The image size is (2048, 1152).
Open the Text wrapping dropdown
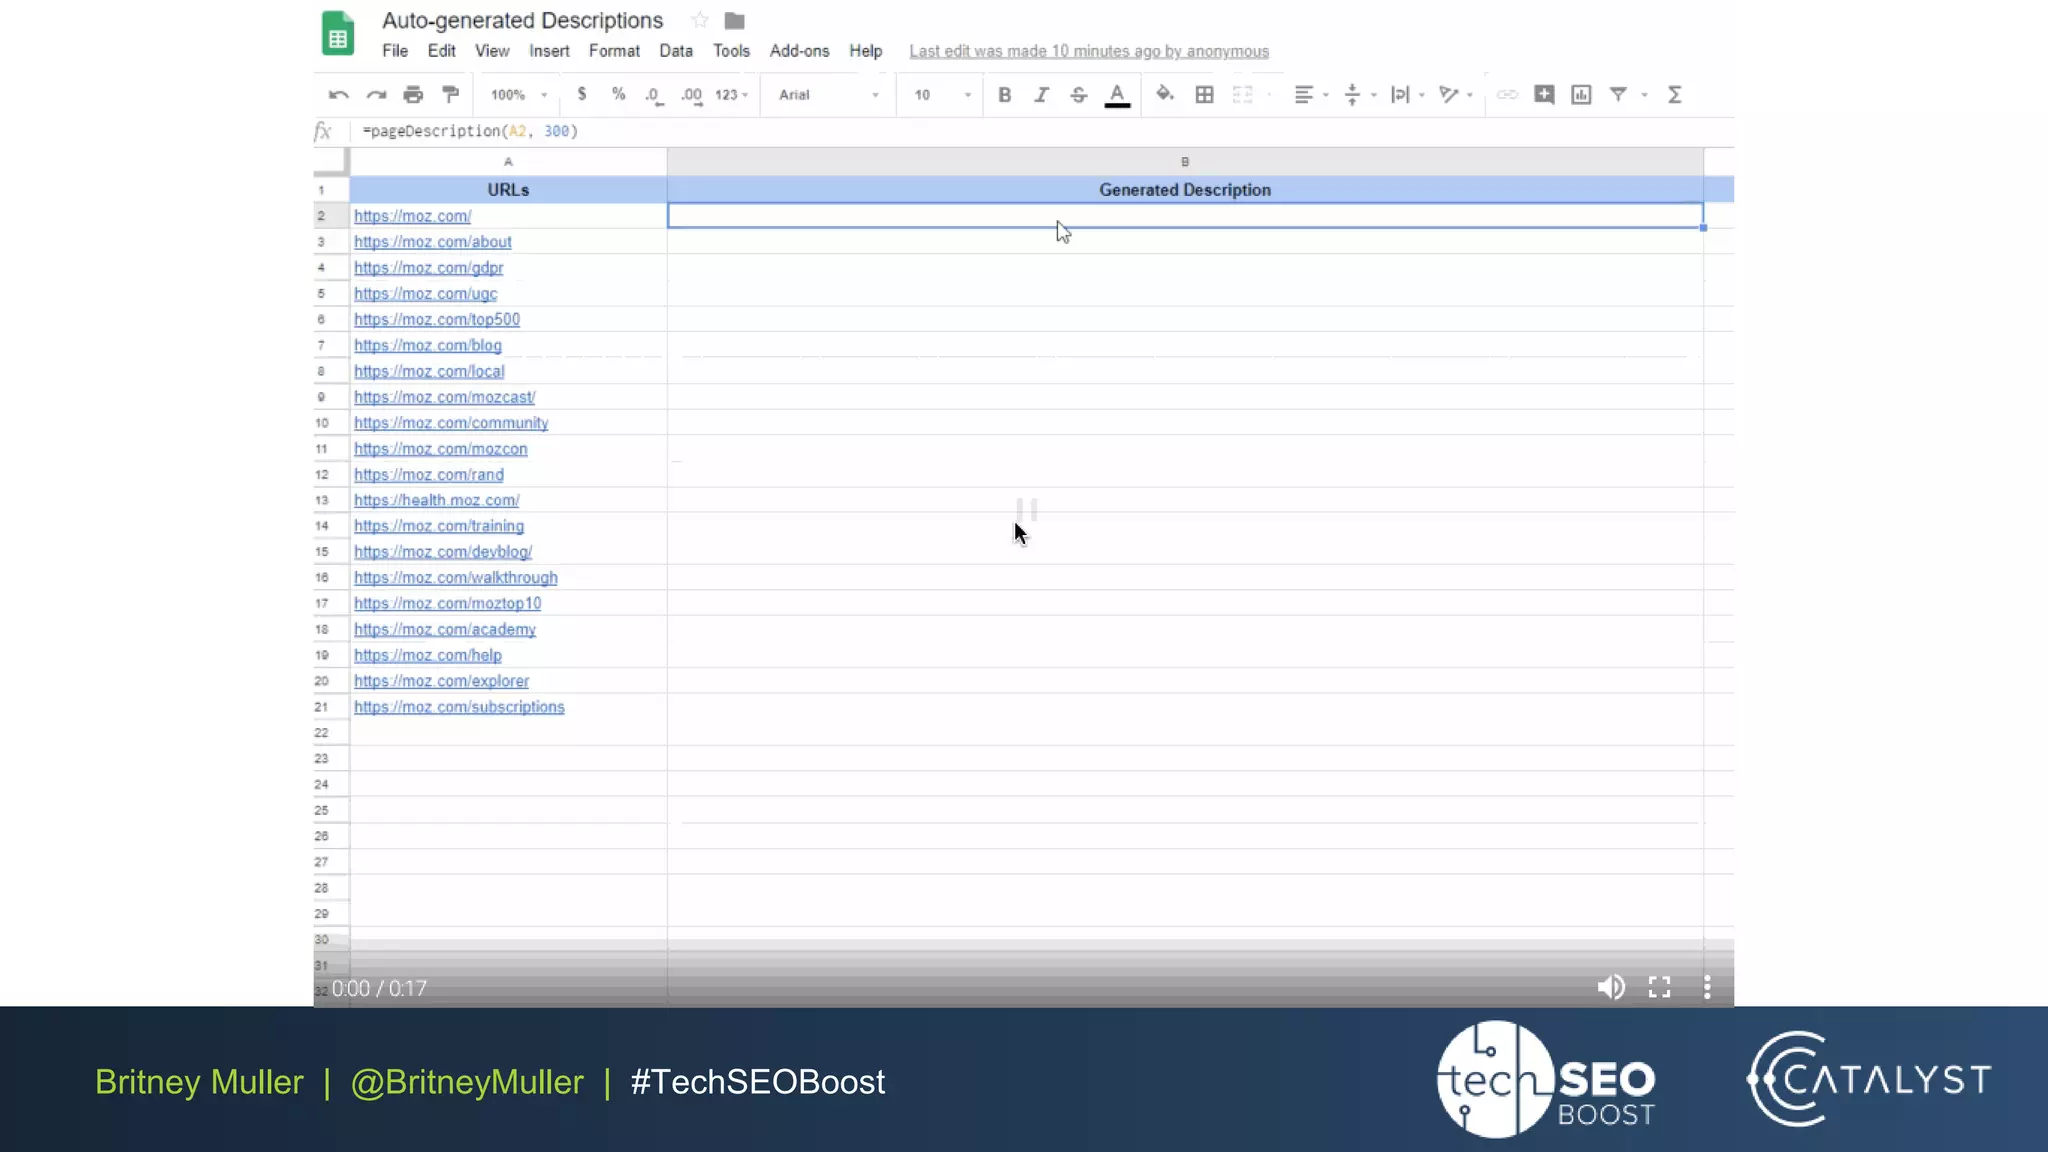pos(1407,95)
